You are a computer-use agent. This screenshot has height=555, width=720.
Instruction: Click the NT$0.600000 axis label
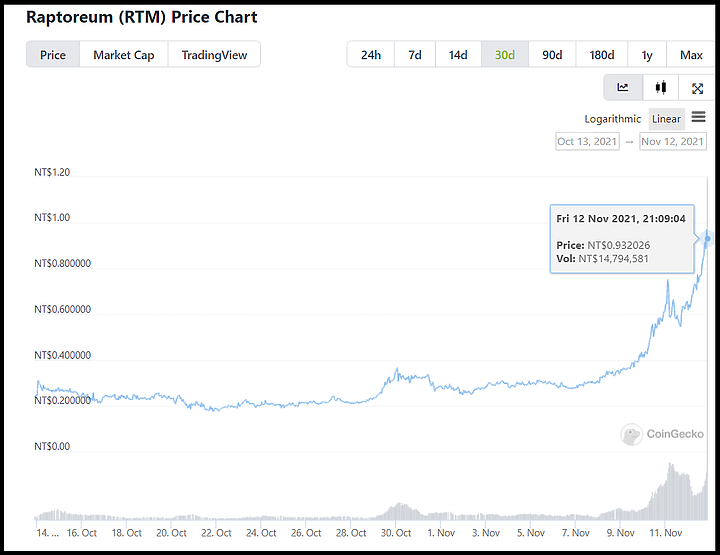pos(62,309)
